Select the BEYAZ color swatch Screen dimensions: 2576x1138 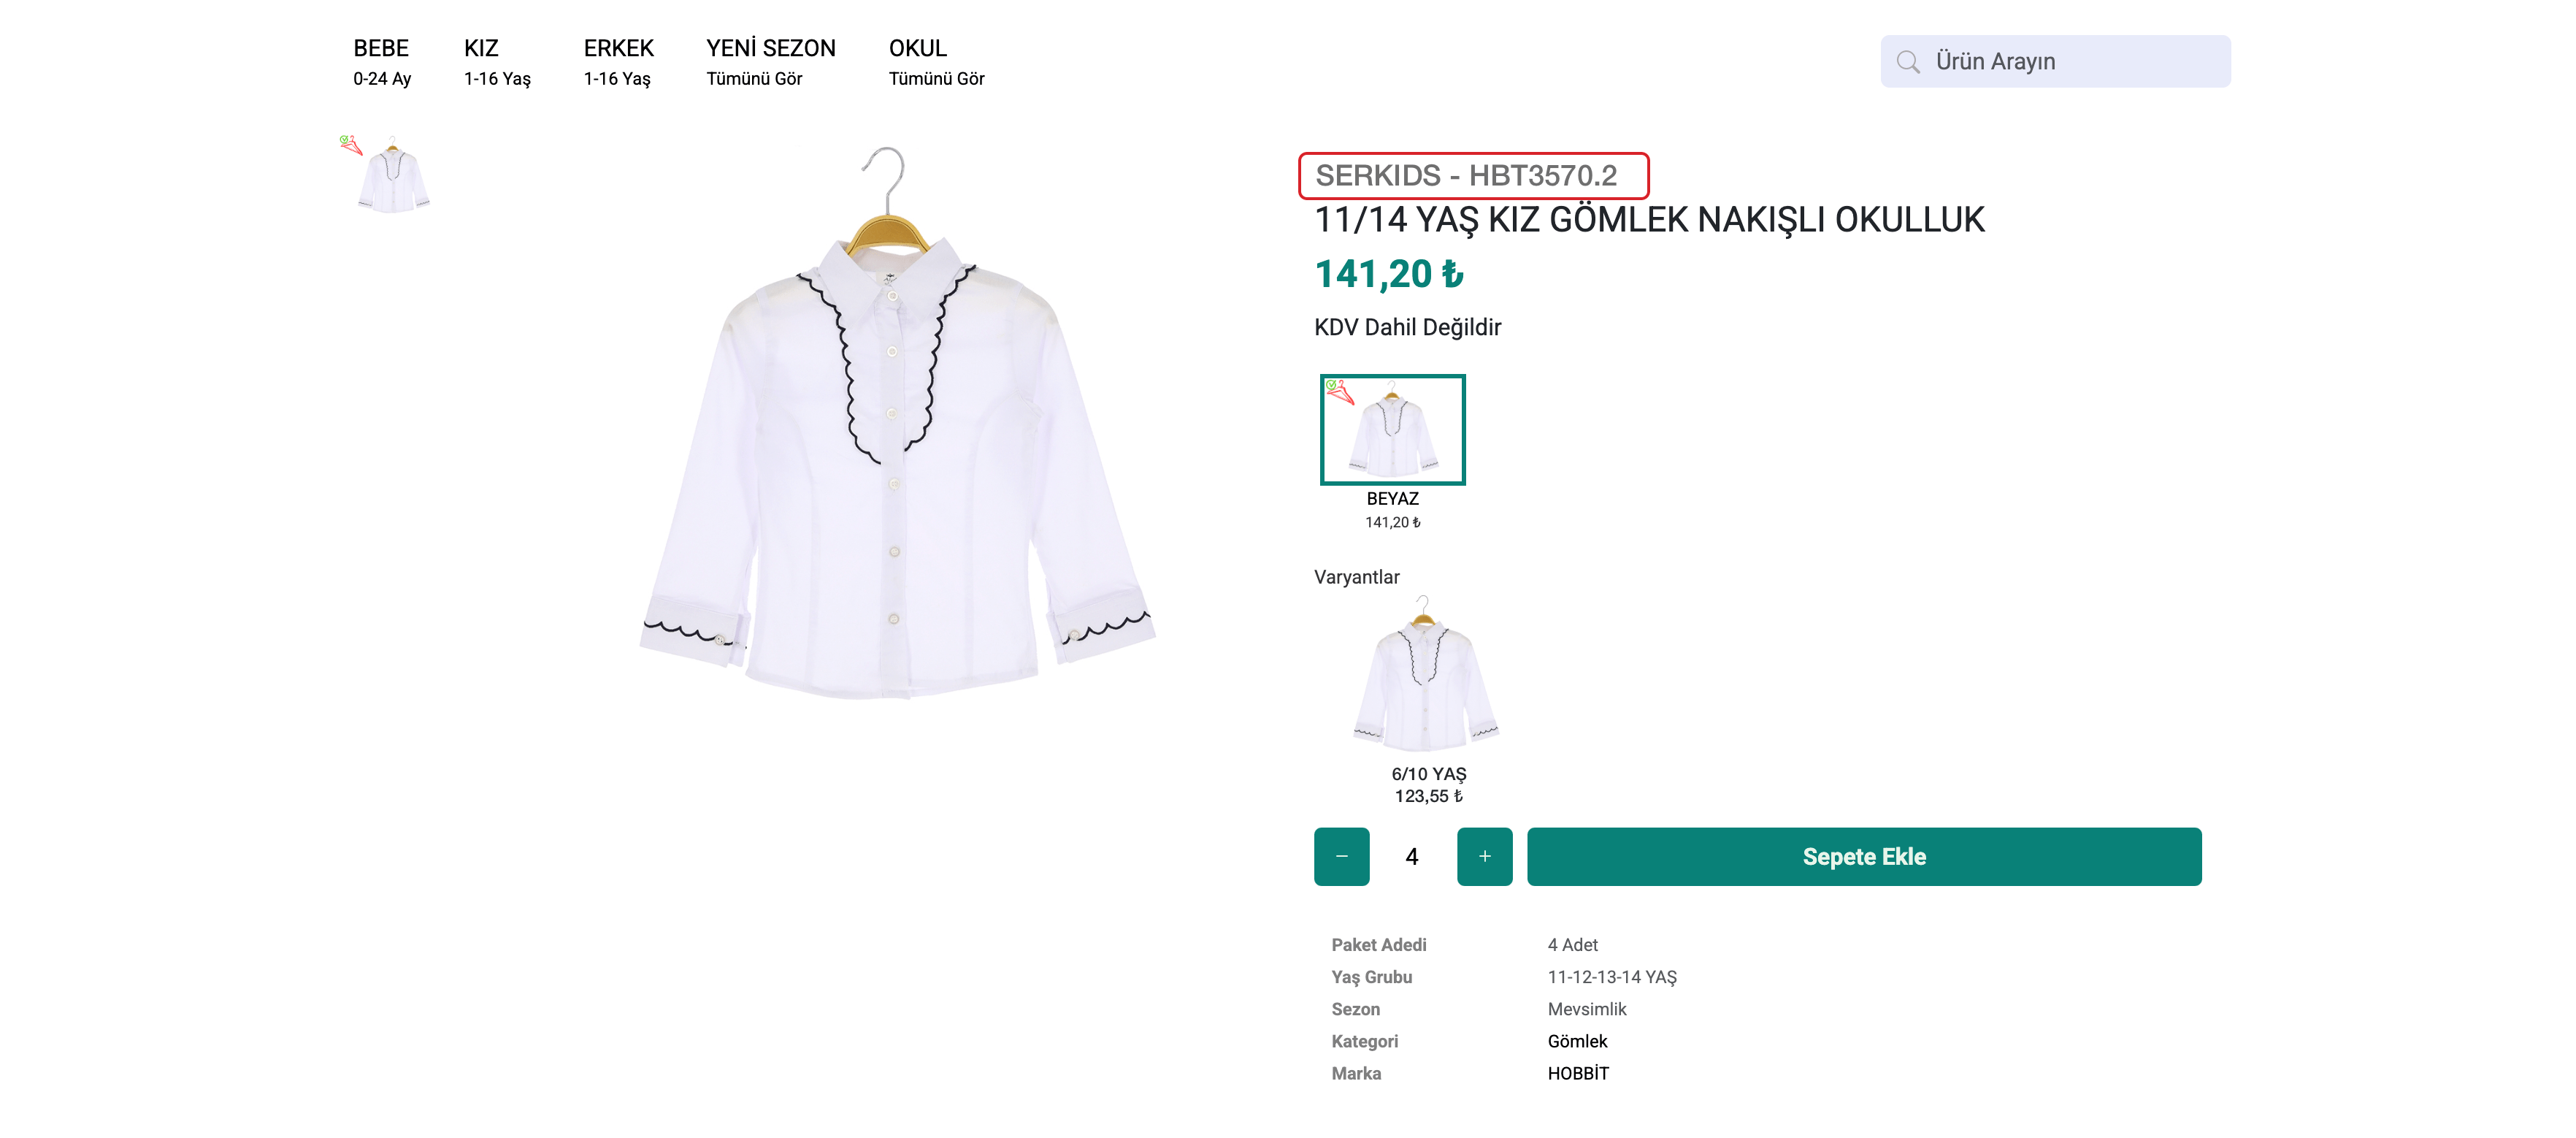(1392, 430)
